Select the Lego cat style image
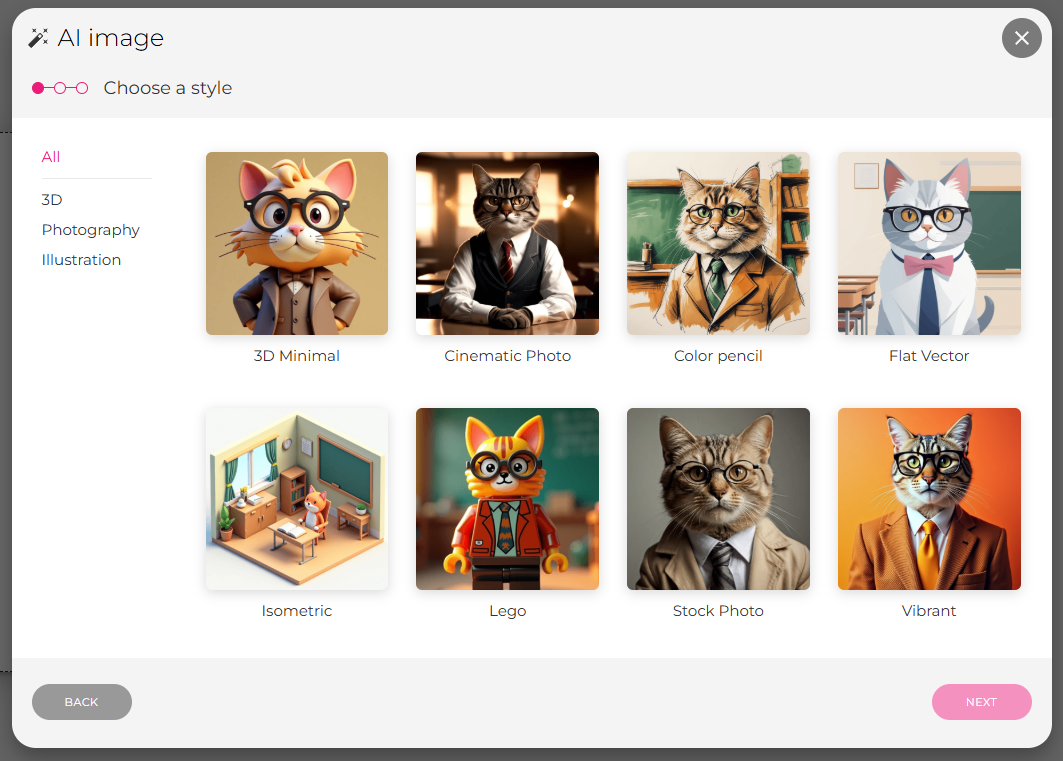1063x761 pixels. (x=507, y=498)
